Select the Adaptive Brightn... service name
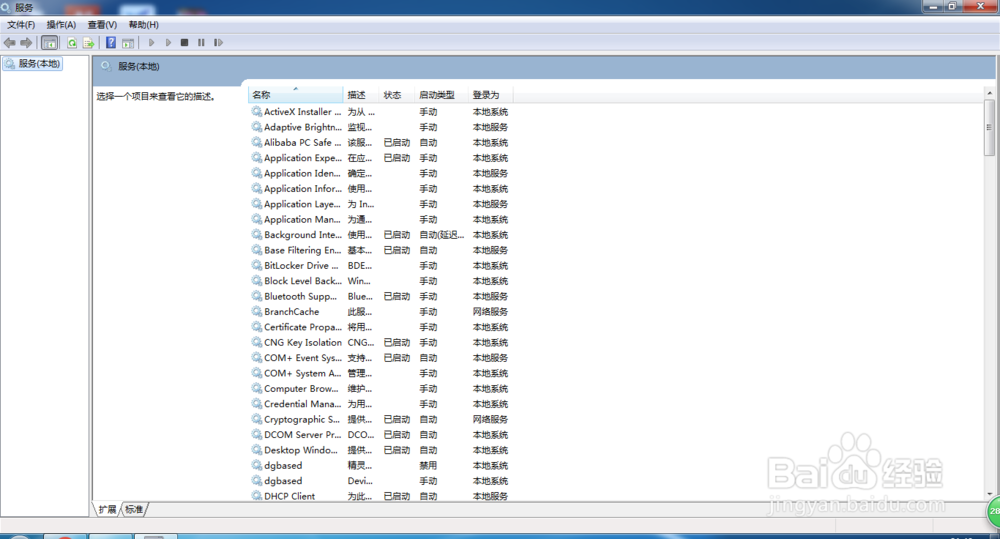The height and width of the screenshot is (539, 1000). coord(303,127)
